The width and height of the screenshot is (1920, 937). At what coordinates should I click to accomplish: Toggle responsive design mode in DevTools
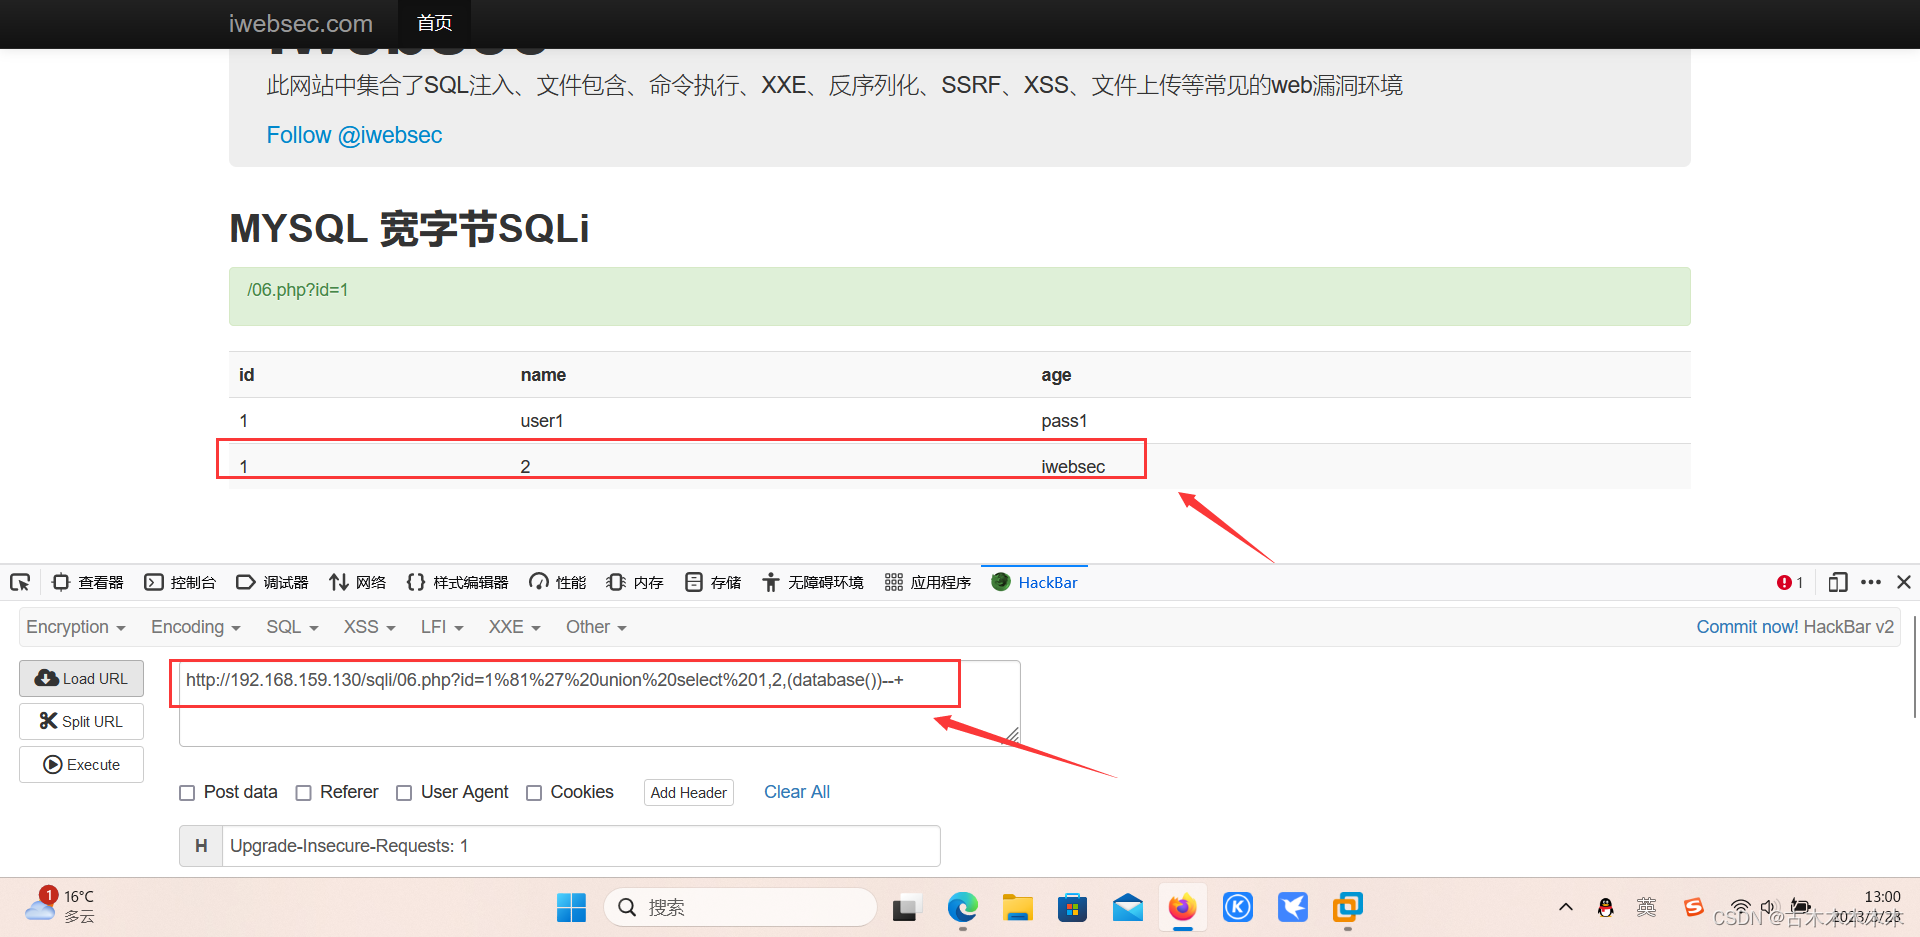pos(1837,581)
